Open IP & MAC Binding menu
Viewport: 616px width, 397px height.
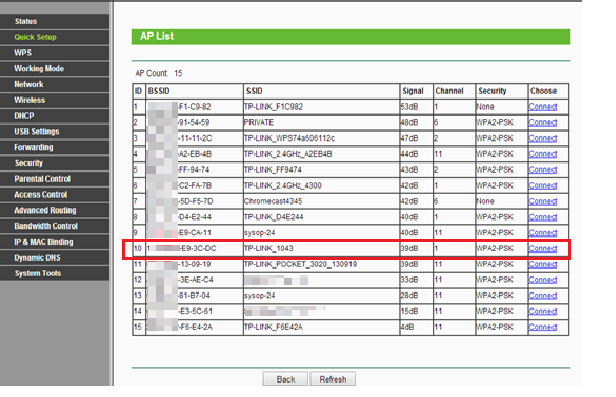44,241
